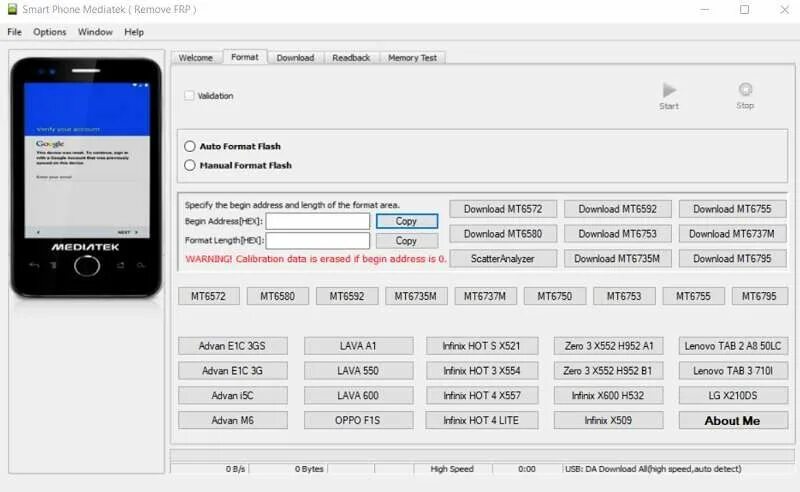Open the ScatterAnalyzer button
The height and width of the screenshot is (492, 800).
click(503, 259)
